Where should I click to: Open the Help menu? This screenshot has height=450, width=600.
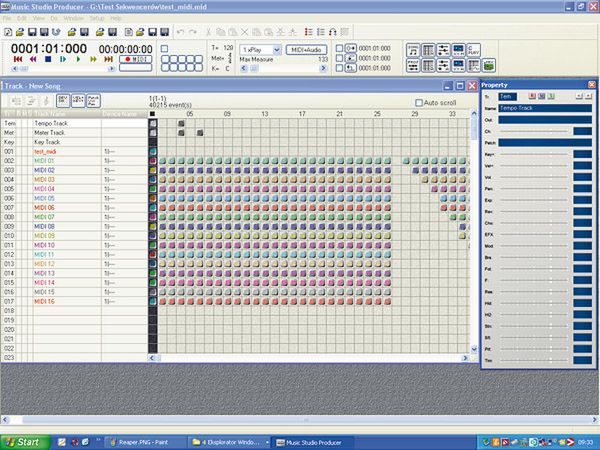click(x=116, y=18)
